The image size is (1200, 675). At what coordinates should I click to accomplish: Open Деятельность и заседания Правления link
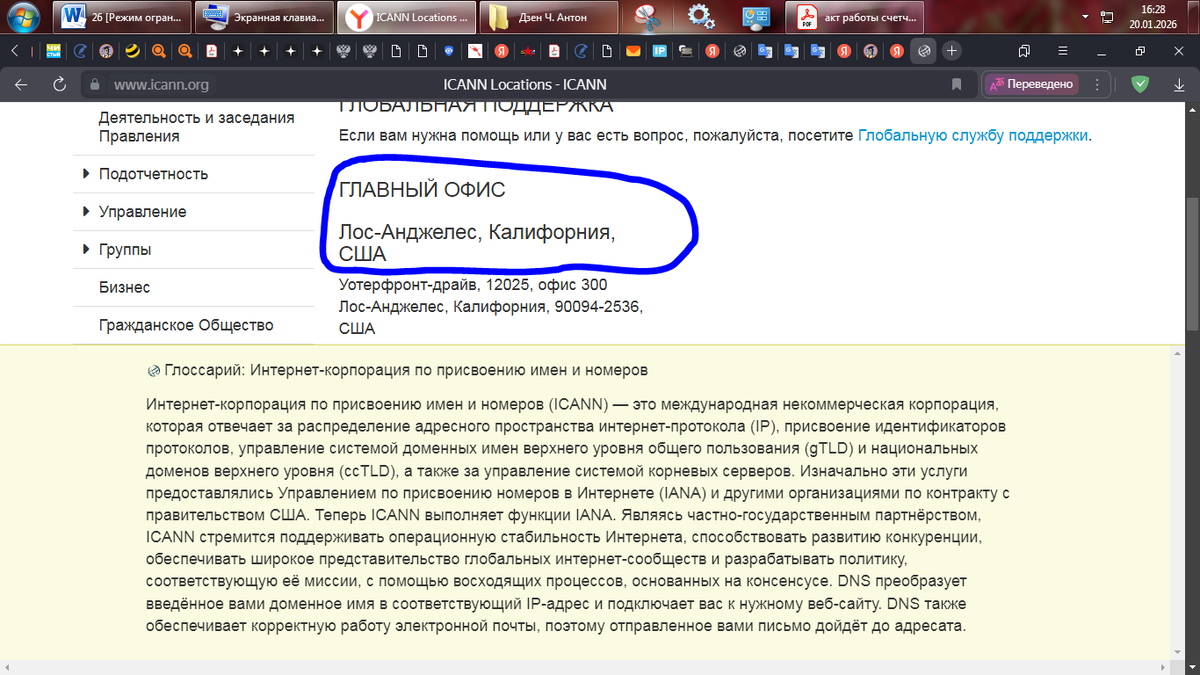point(196,127)
